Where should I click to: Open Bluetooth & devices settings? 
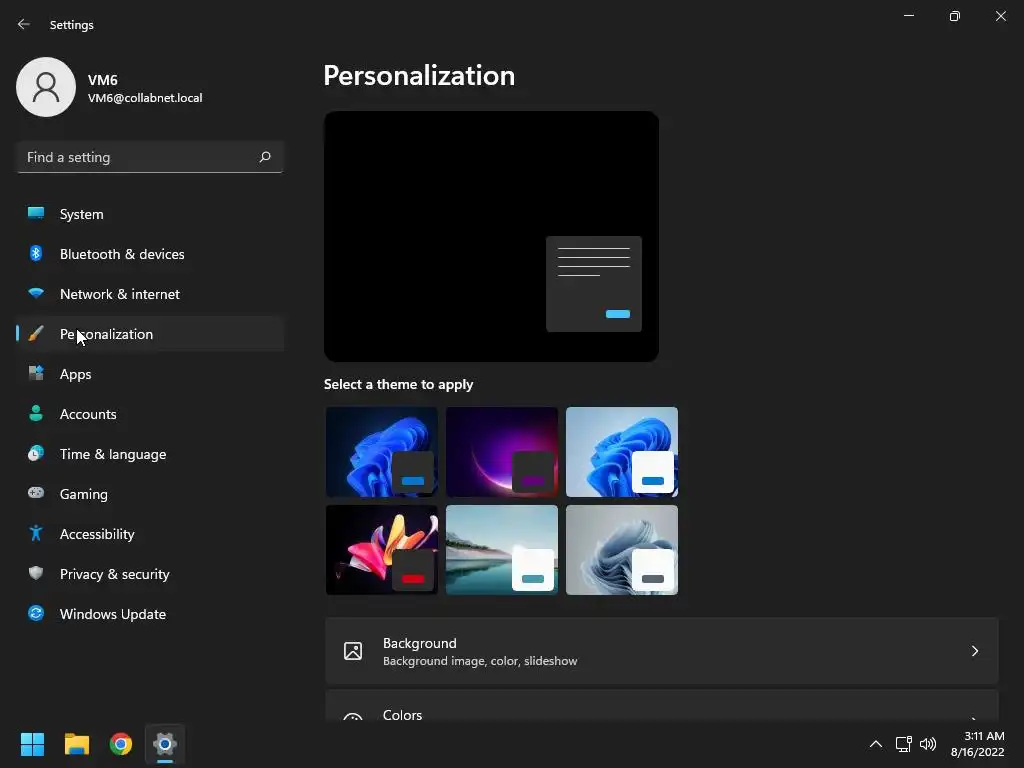[x=150, y=254]
